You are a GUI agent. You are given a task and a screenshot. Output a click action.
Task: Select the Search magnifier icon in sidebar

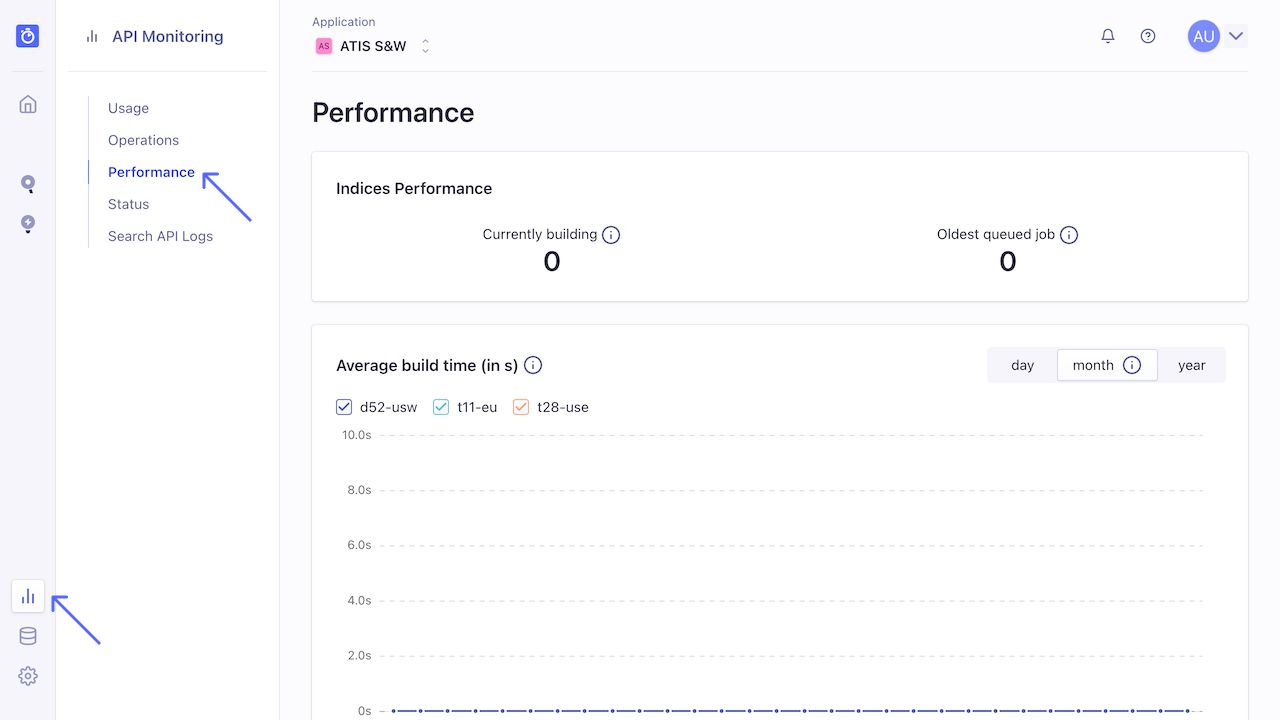(27, 185)
